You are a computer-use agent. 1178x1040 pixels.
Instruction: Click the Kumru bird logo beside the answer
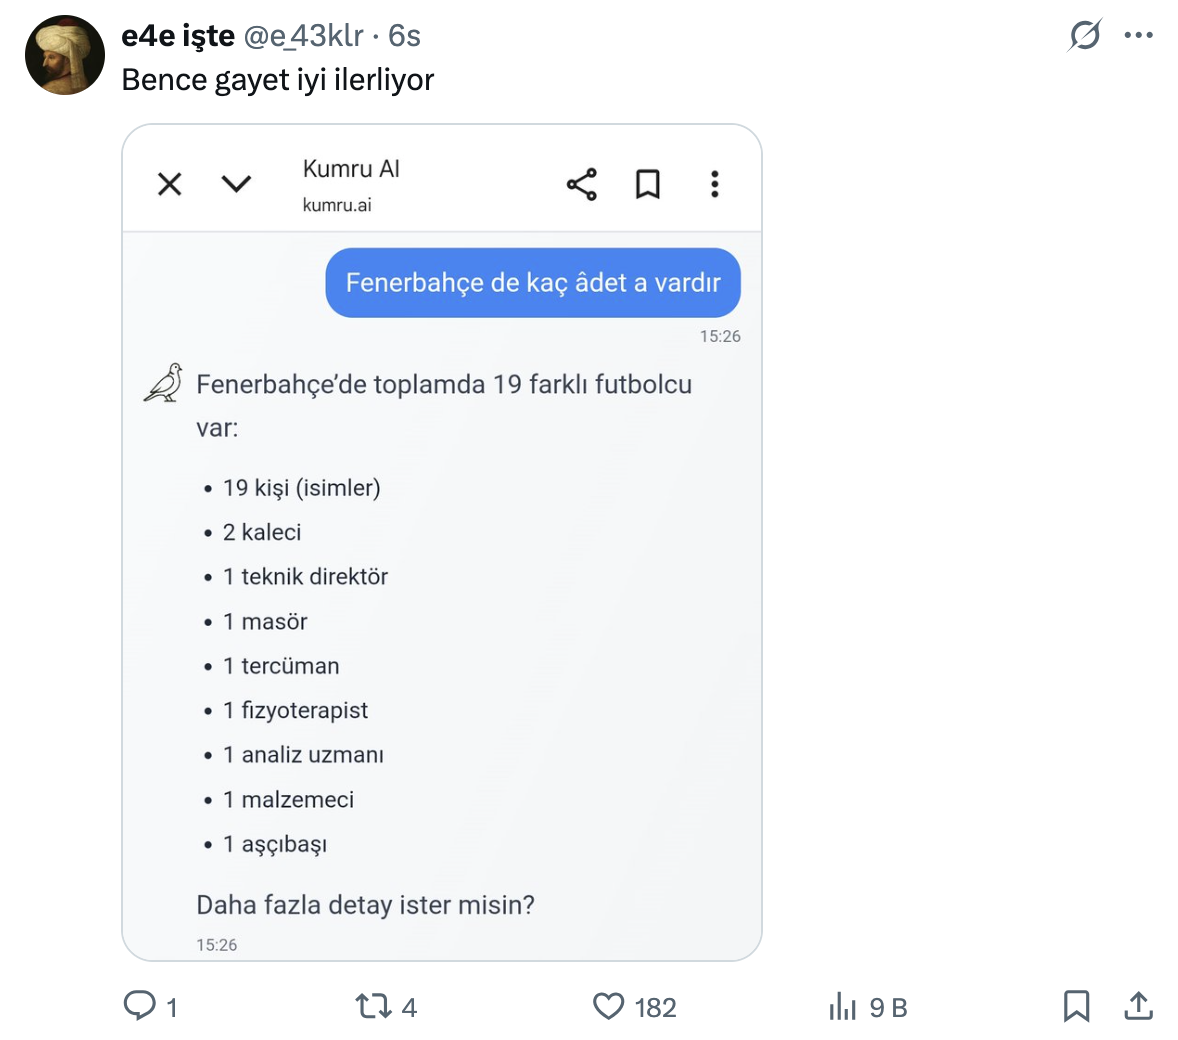coord(164,383)
